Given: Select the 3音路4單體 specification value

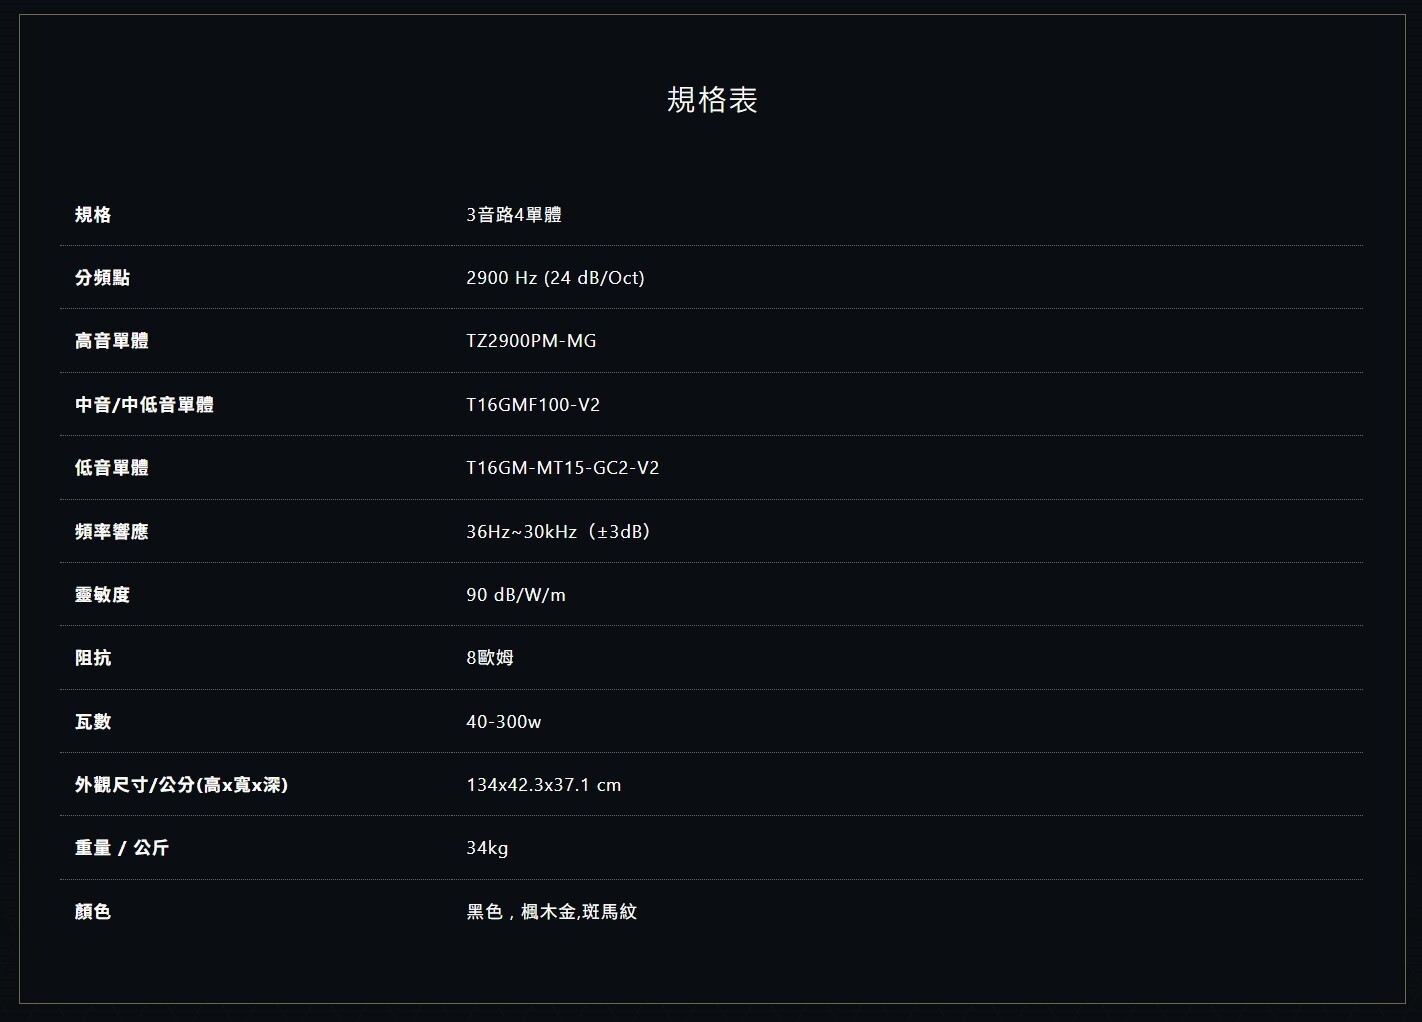Looking at the screenshot, I should pos(513,215).
